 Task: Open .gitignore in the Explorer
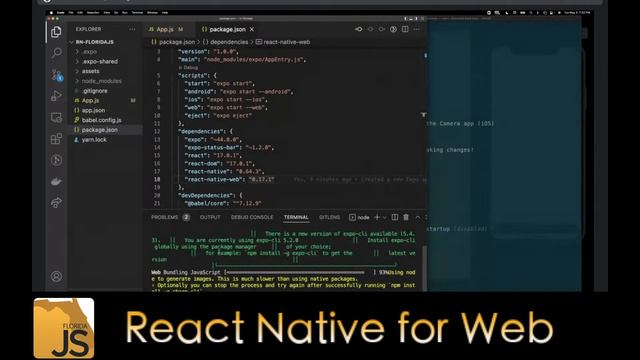[x=95, y=91]
